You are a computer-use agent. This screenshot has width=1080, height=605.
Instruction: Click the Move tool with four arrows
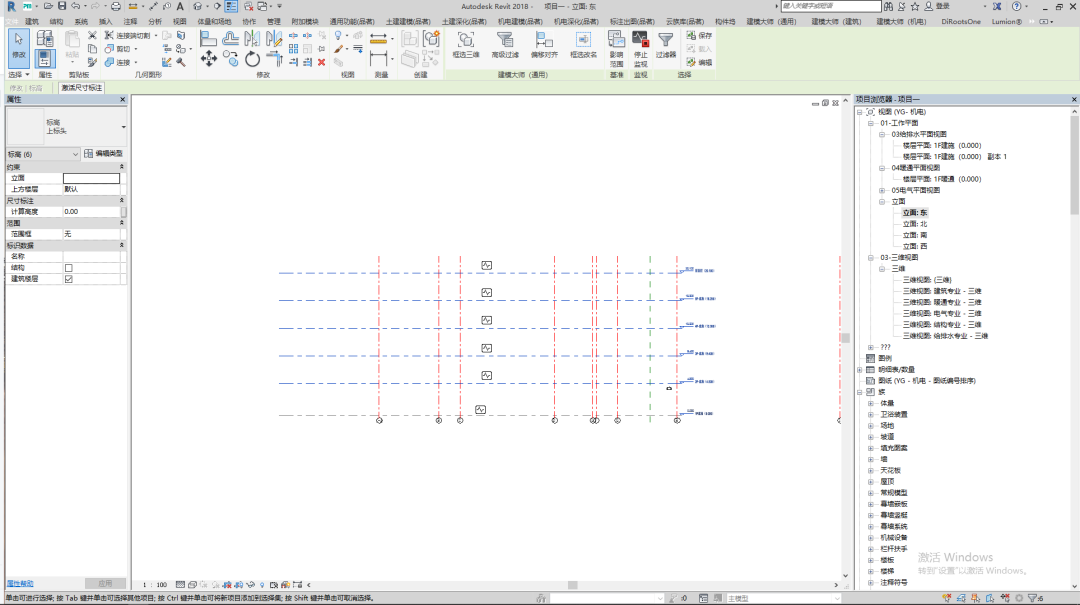(208, 59)
